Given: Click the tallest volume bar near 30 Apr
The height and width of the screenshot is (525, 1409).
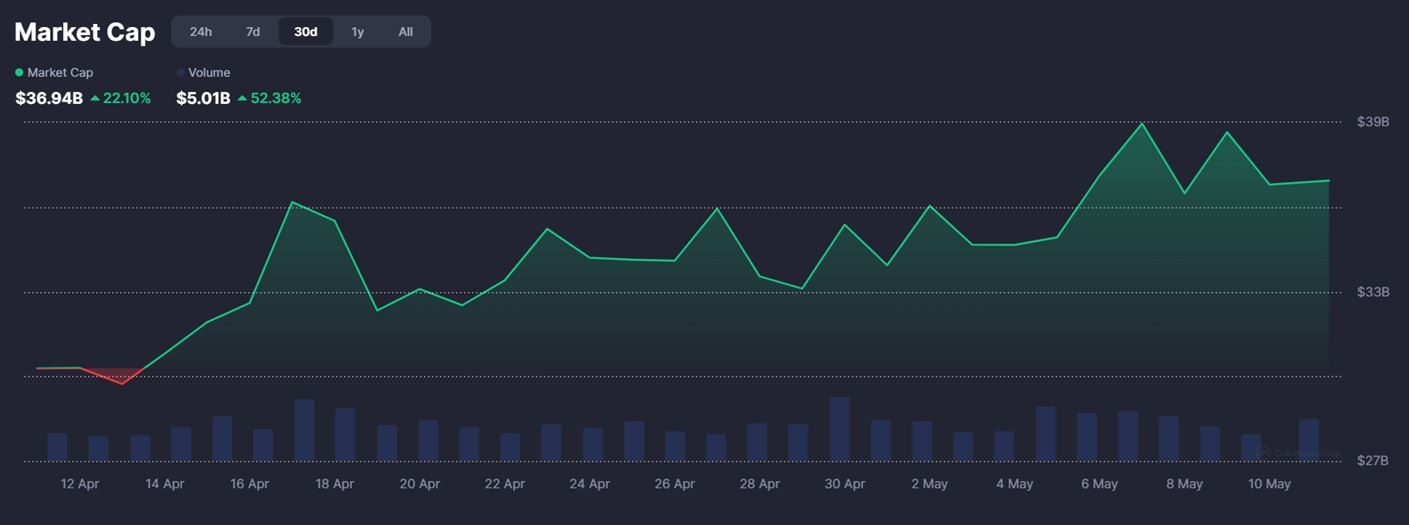Looking at the screenshot, I should coord(840,429).
